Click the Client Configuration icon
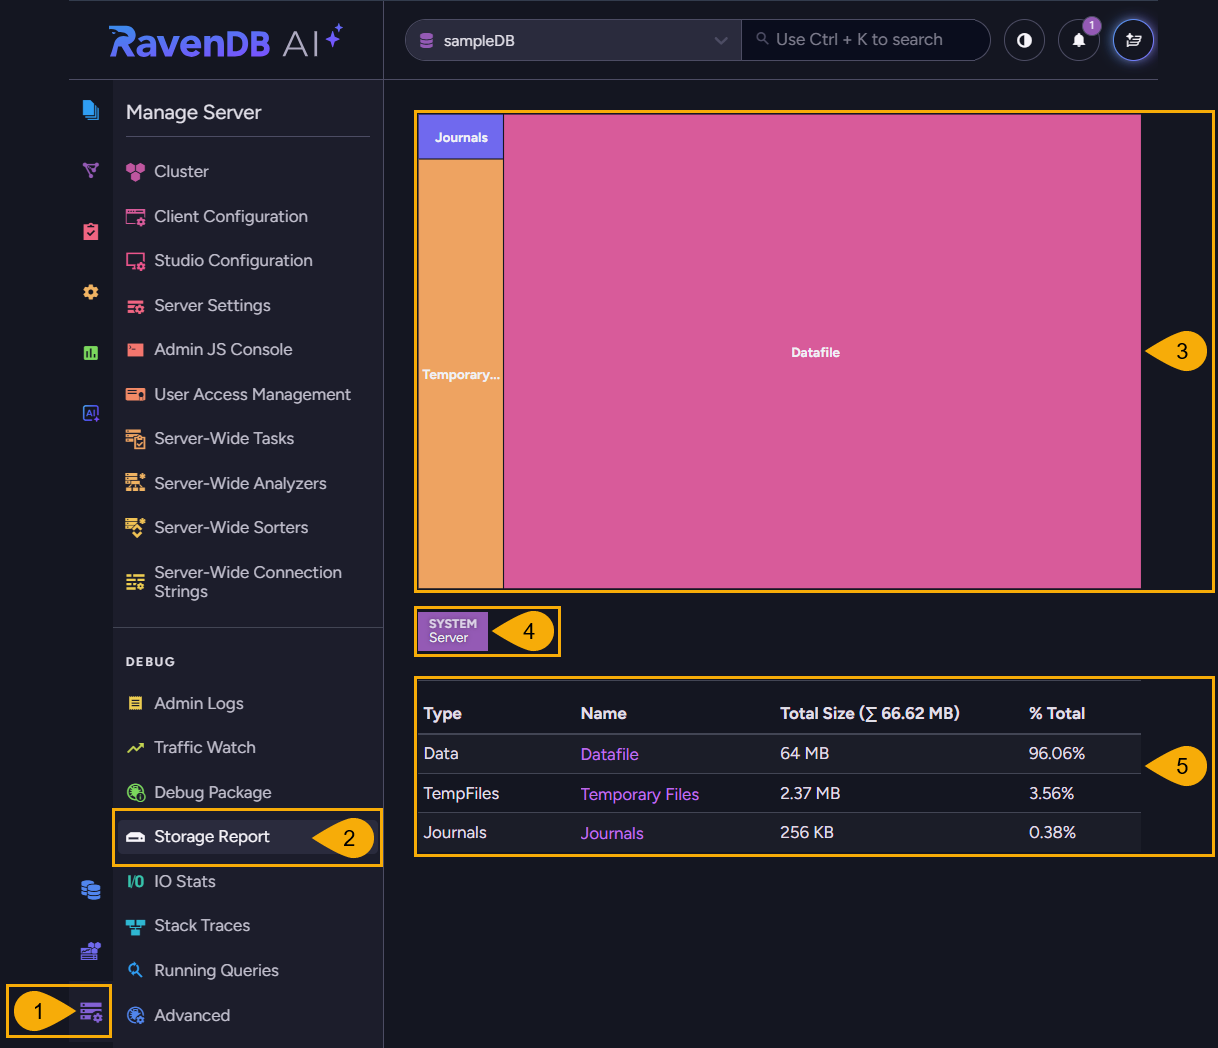Image resolution: width=1218 pixels, height=1048 pixels. pos(135,216)
